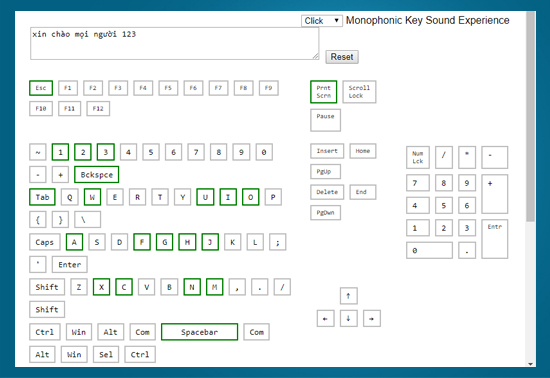Image resolution: width=550 pixels, height=378 pixels.
Task: Click the highlighted A key
Action: coord(74,242)
